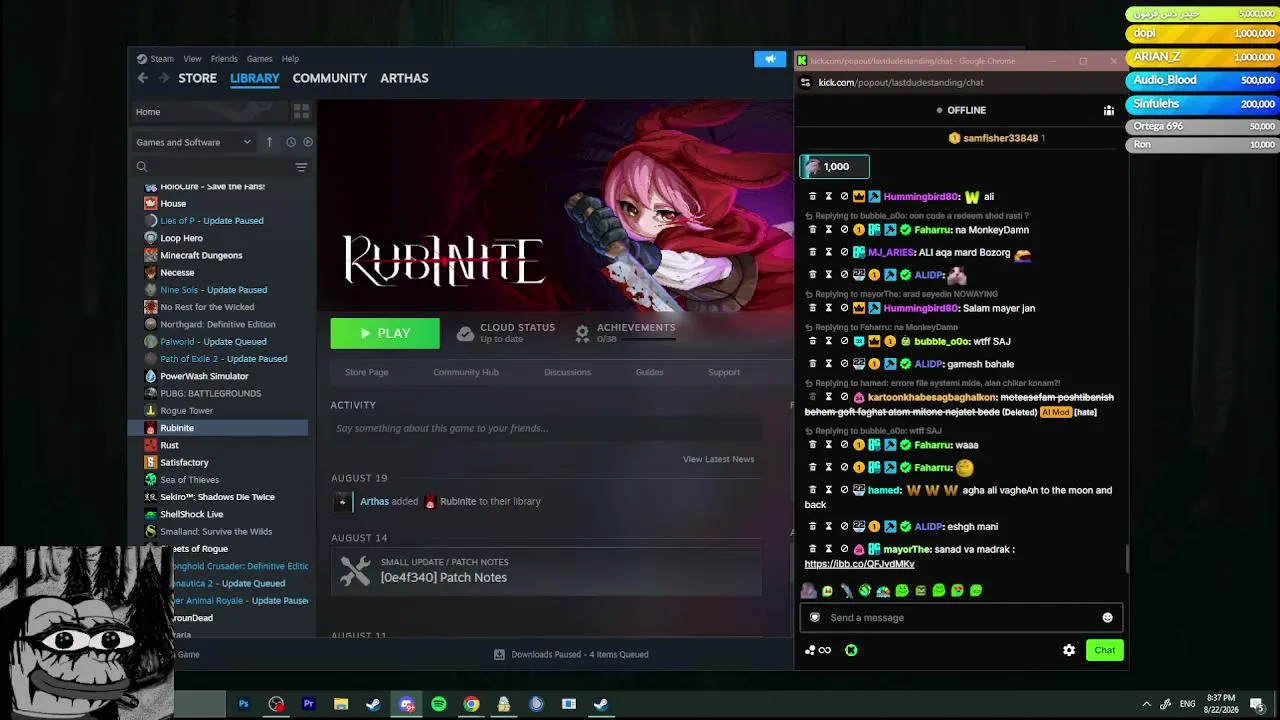
Task: Delete Hummingbird80's 'ali' message via trash icon
Action: pos(812,197)
